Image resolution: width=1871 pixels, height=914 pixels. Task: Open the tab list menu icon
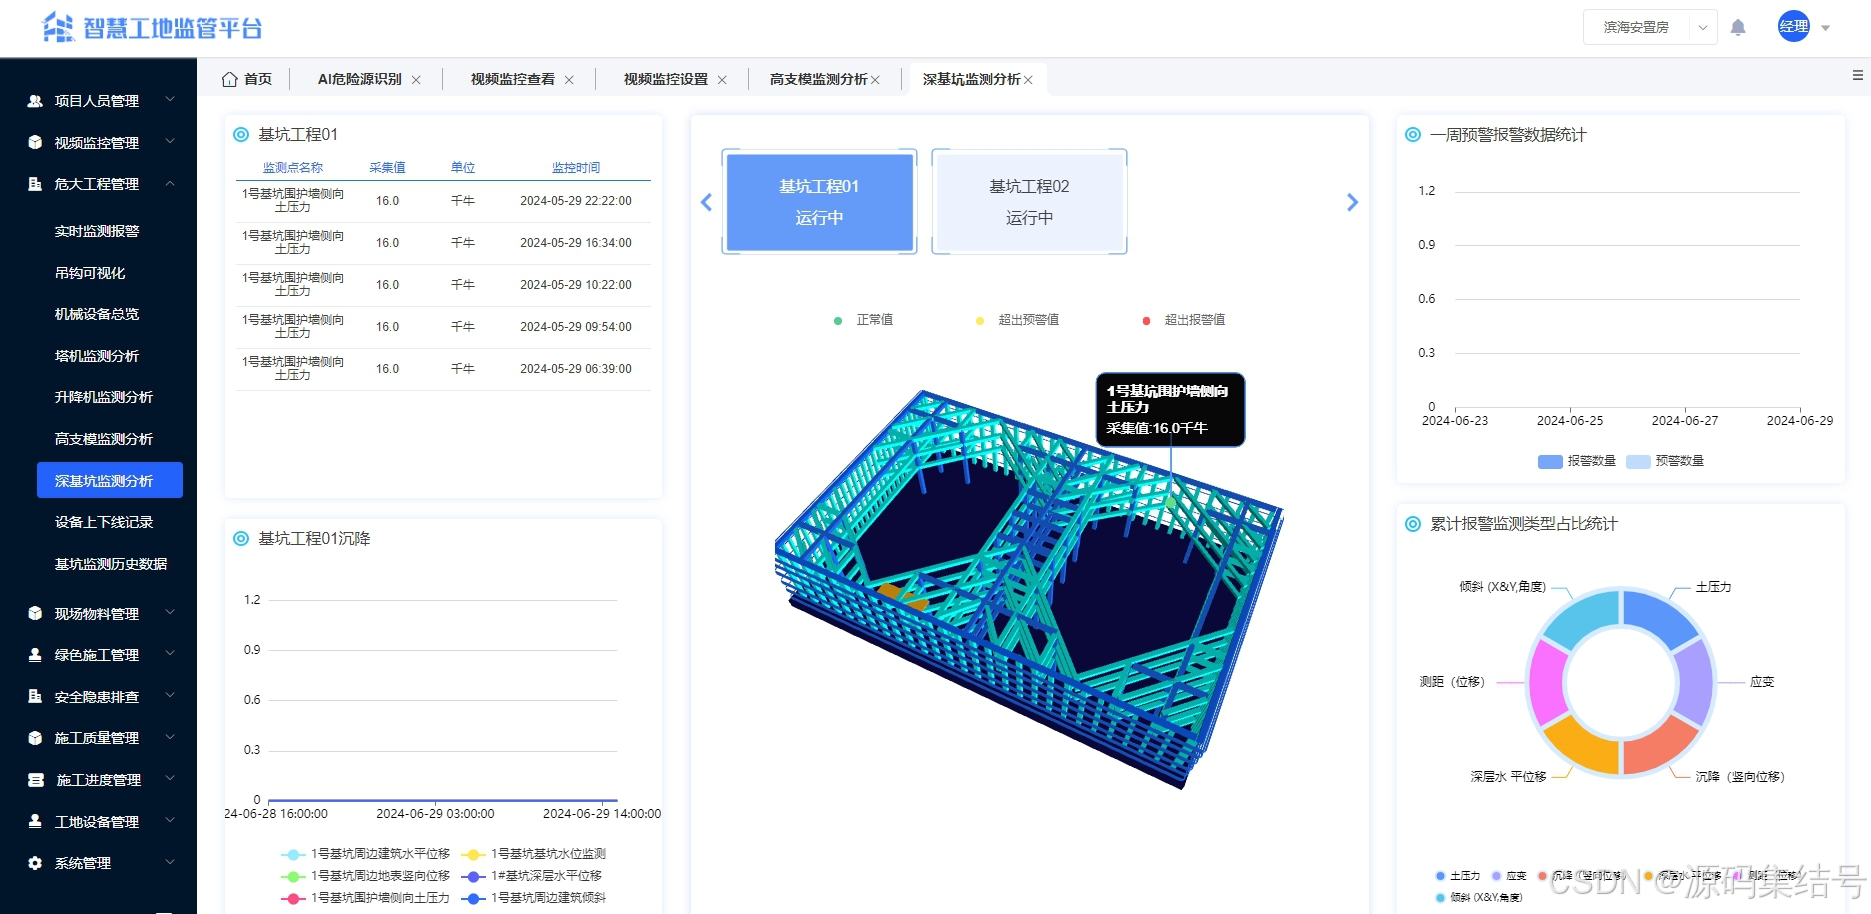pyautogui.click(x=1857, y=75)
